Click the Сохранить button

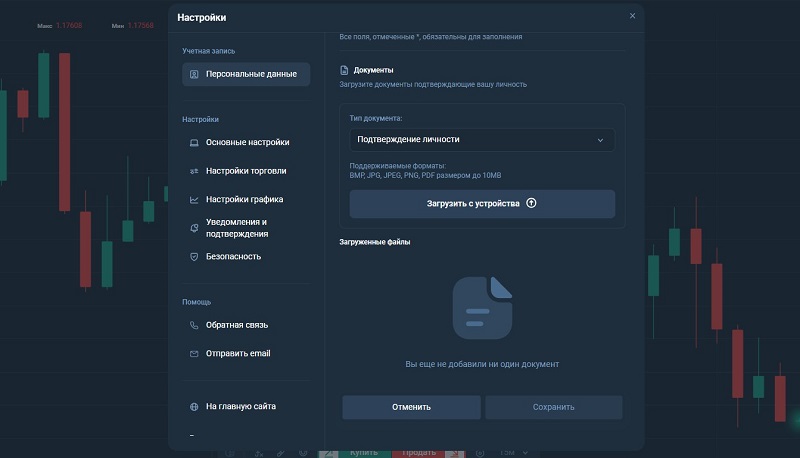tap(553, 407)
